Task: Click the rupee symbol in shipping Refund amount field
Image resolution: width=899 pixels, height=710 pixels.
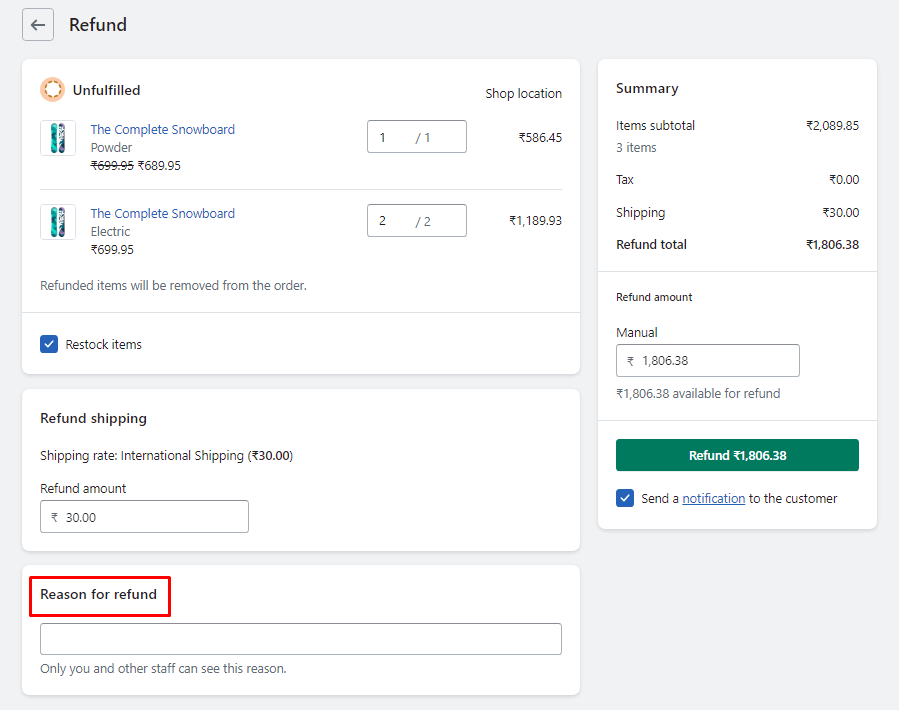Action: click(56, 516)
